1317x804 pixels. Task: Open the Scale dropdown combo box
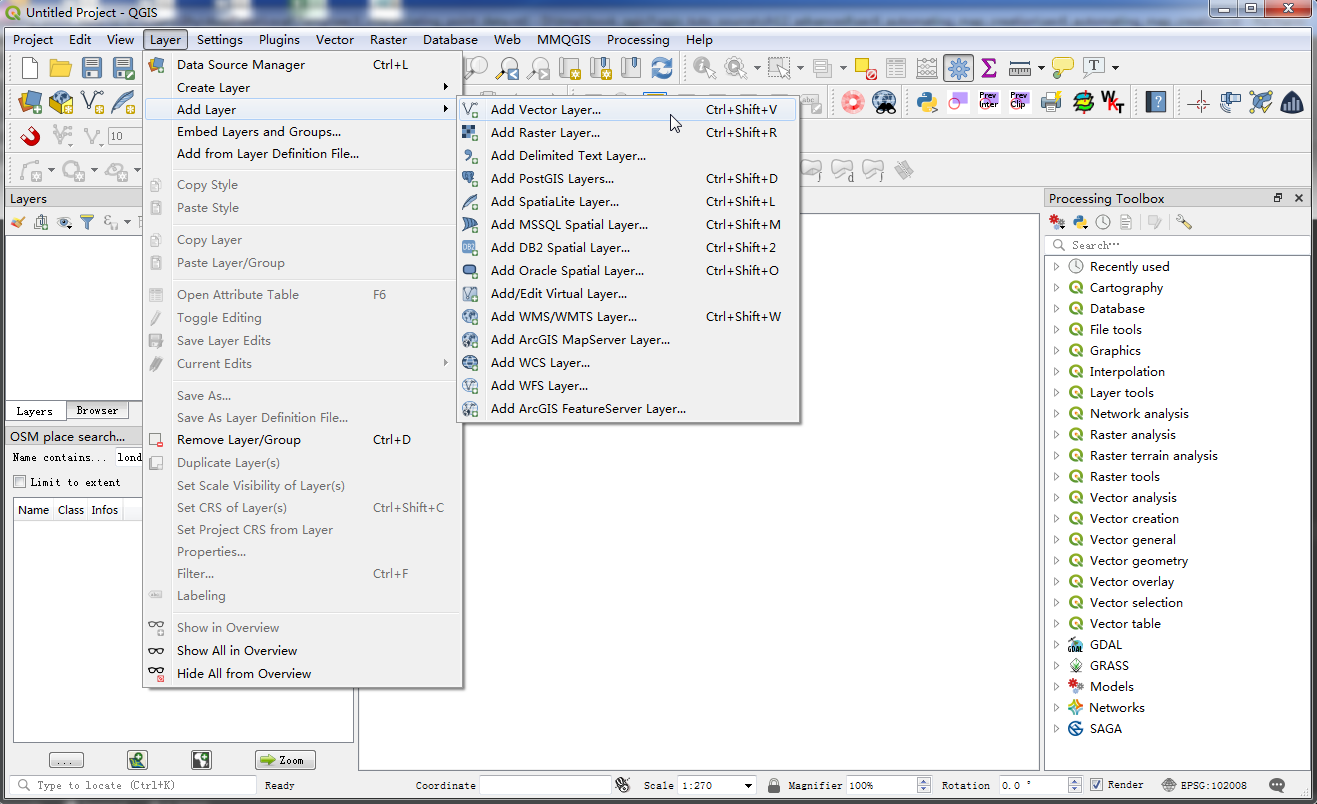pyautogui.click(x=717, y=785)
